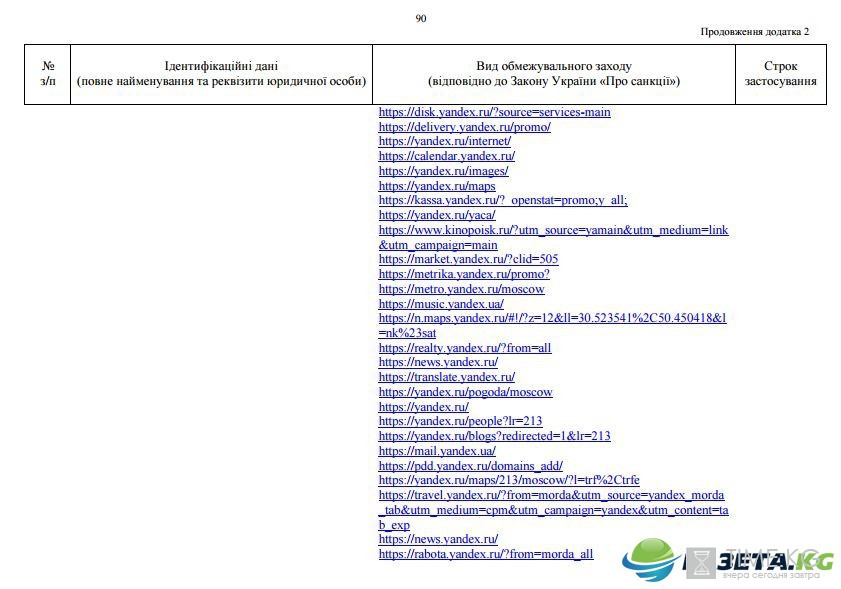The height and width of the screenshot is (589, 841).
Task: Follow the n.maps.yandex.ru link
Action: 552,326
